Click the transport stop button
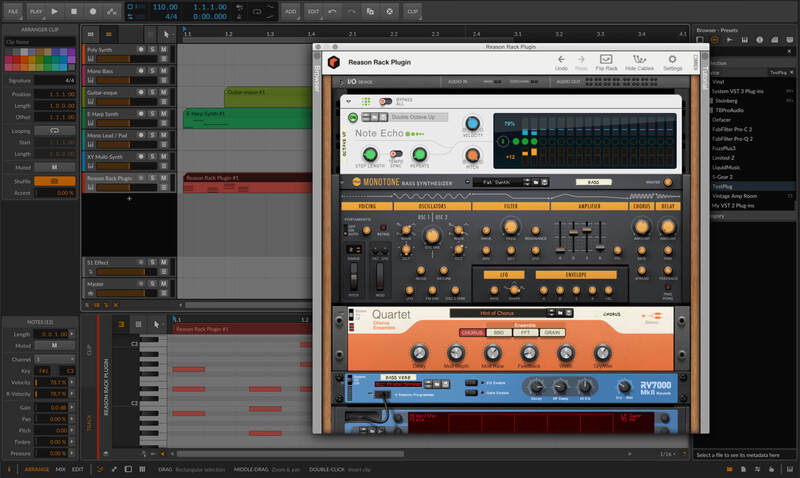Image resolution: width=800 pixels, height=478 pixels. point(74,11)
